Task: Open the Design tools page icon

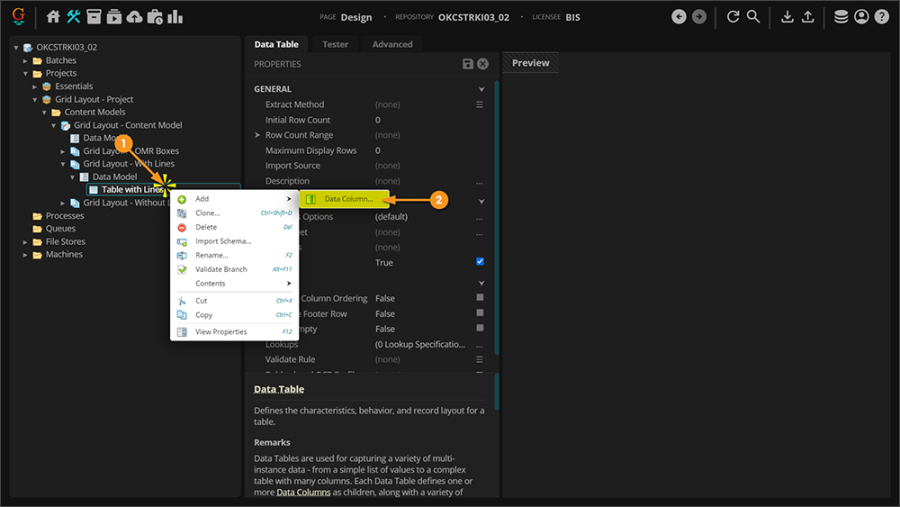Action: coord(73,17)
